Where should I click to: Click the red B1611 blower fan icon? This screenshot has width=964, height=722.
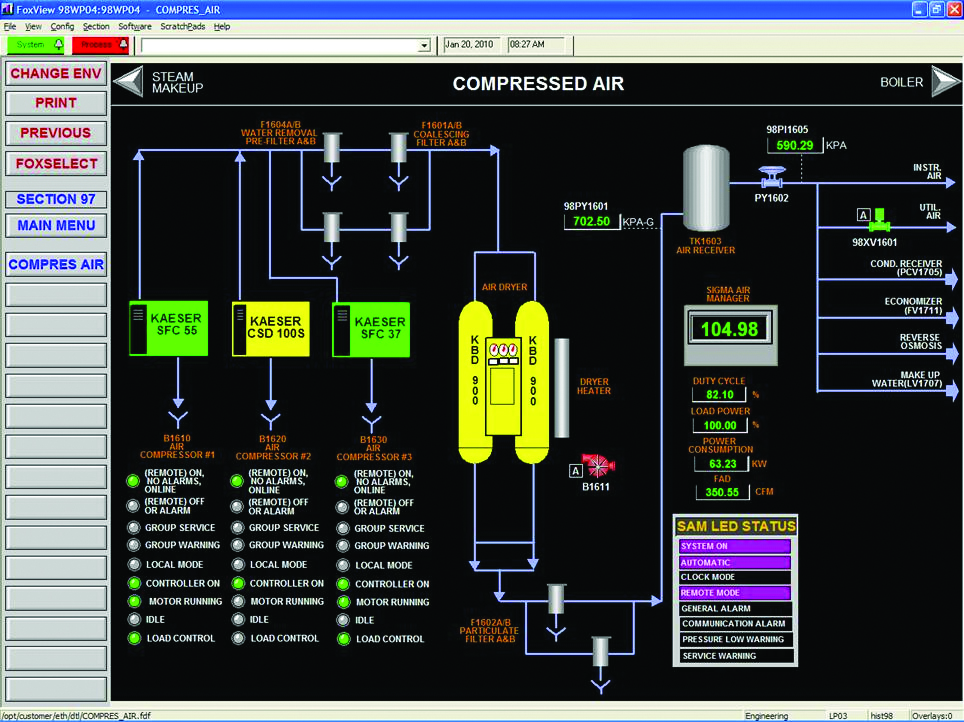(598, 466)
